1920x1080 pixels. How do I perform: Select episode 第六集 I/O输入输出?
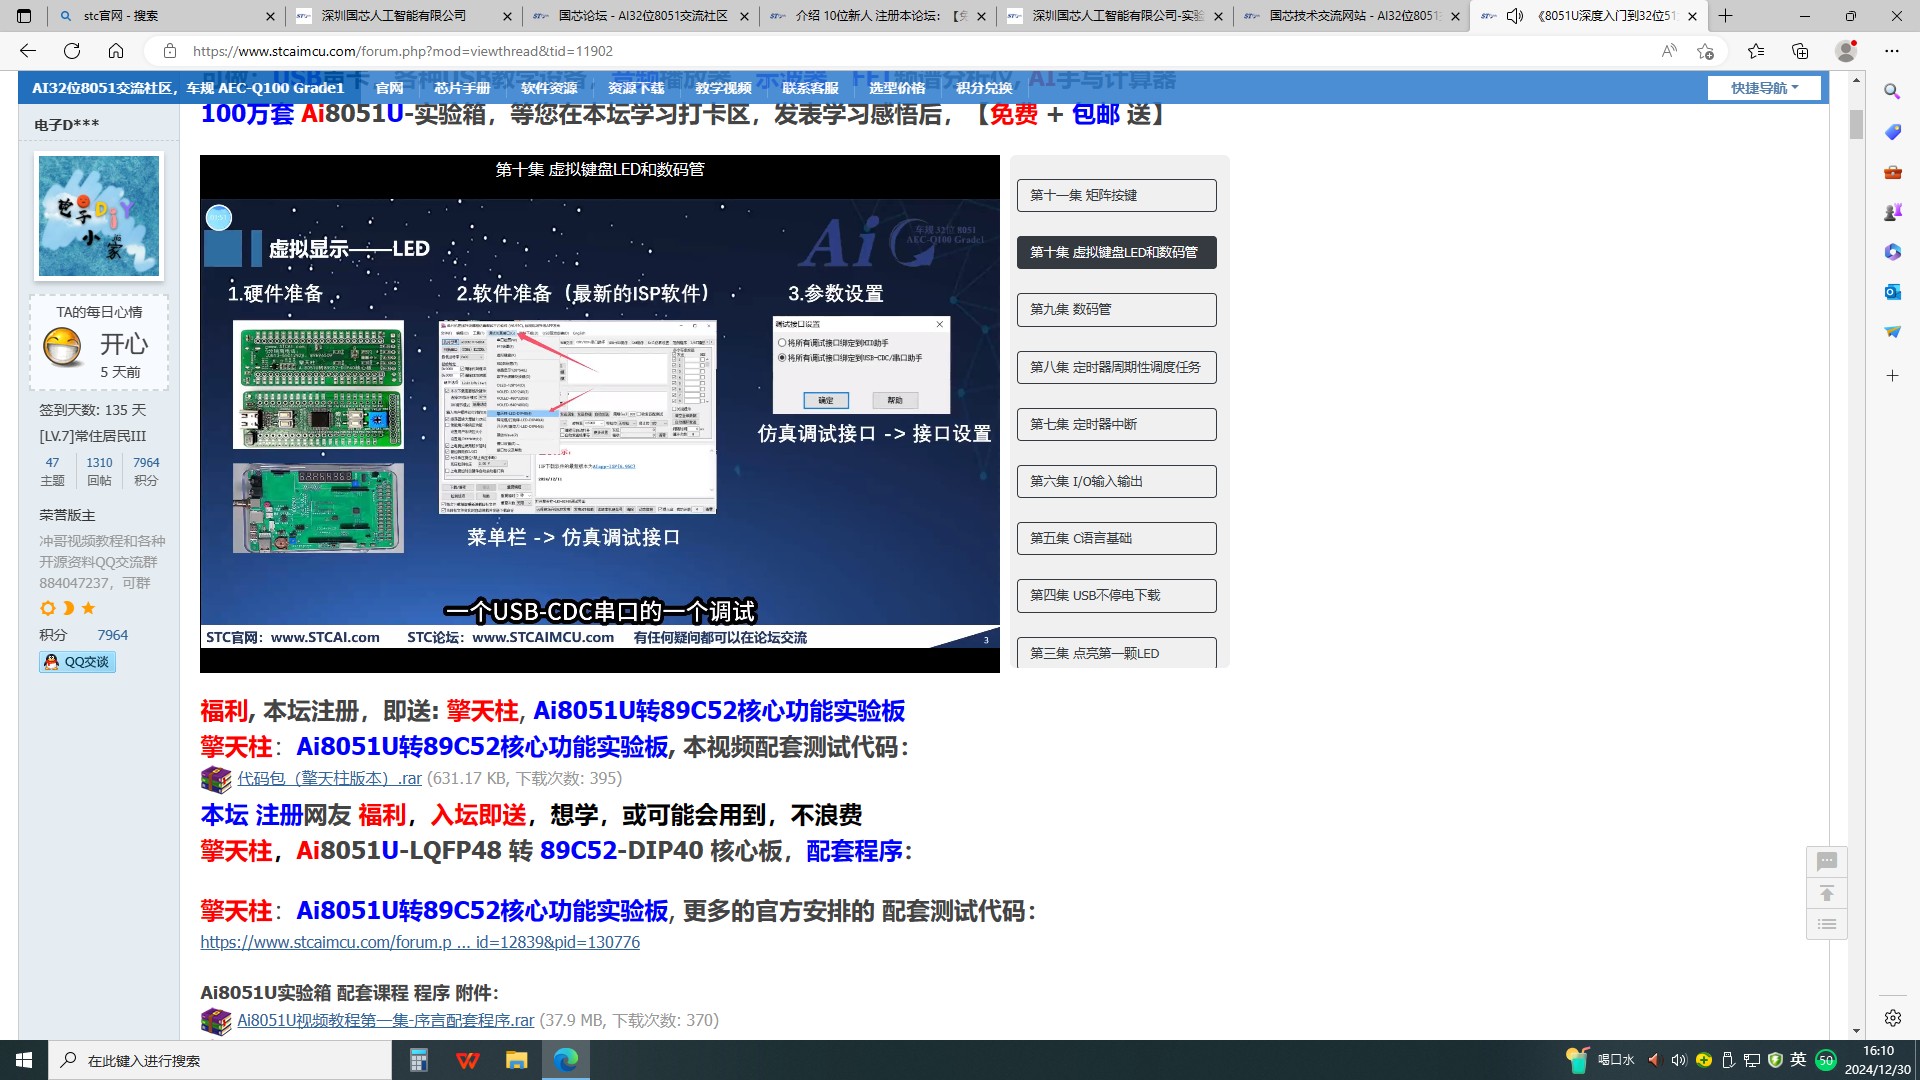tap(1117, 481)
